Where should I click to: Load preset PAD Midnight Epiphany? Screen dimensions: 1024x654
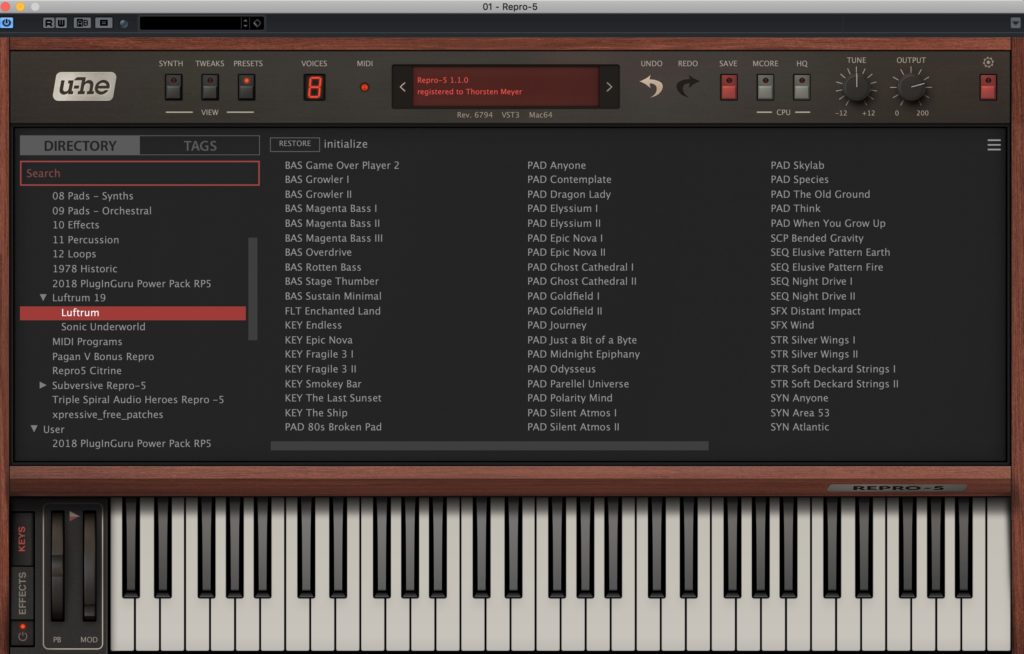[x=583, y=354]
